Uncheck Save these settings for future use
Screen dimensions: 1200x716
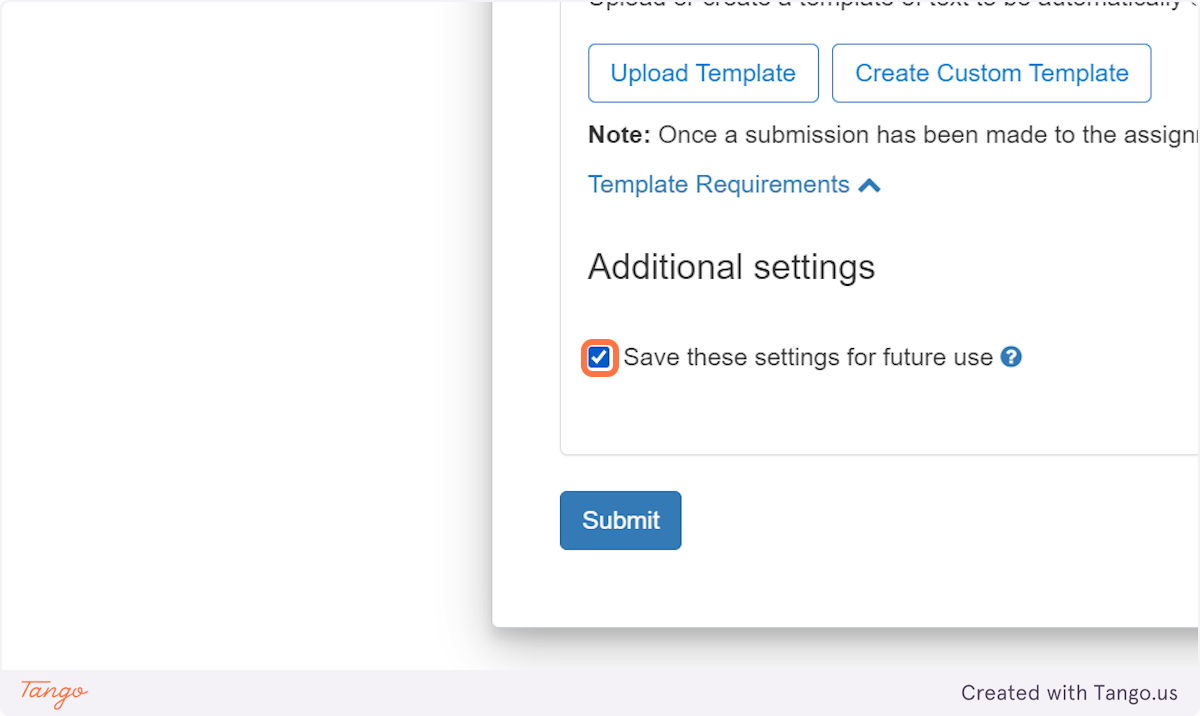pos(599,358)
